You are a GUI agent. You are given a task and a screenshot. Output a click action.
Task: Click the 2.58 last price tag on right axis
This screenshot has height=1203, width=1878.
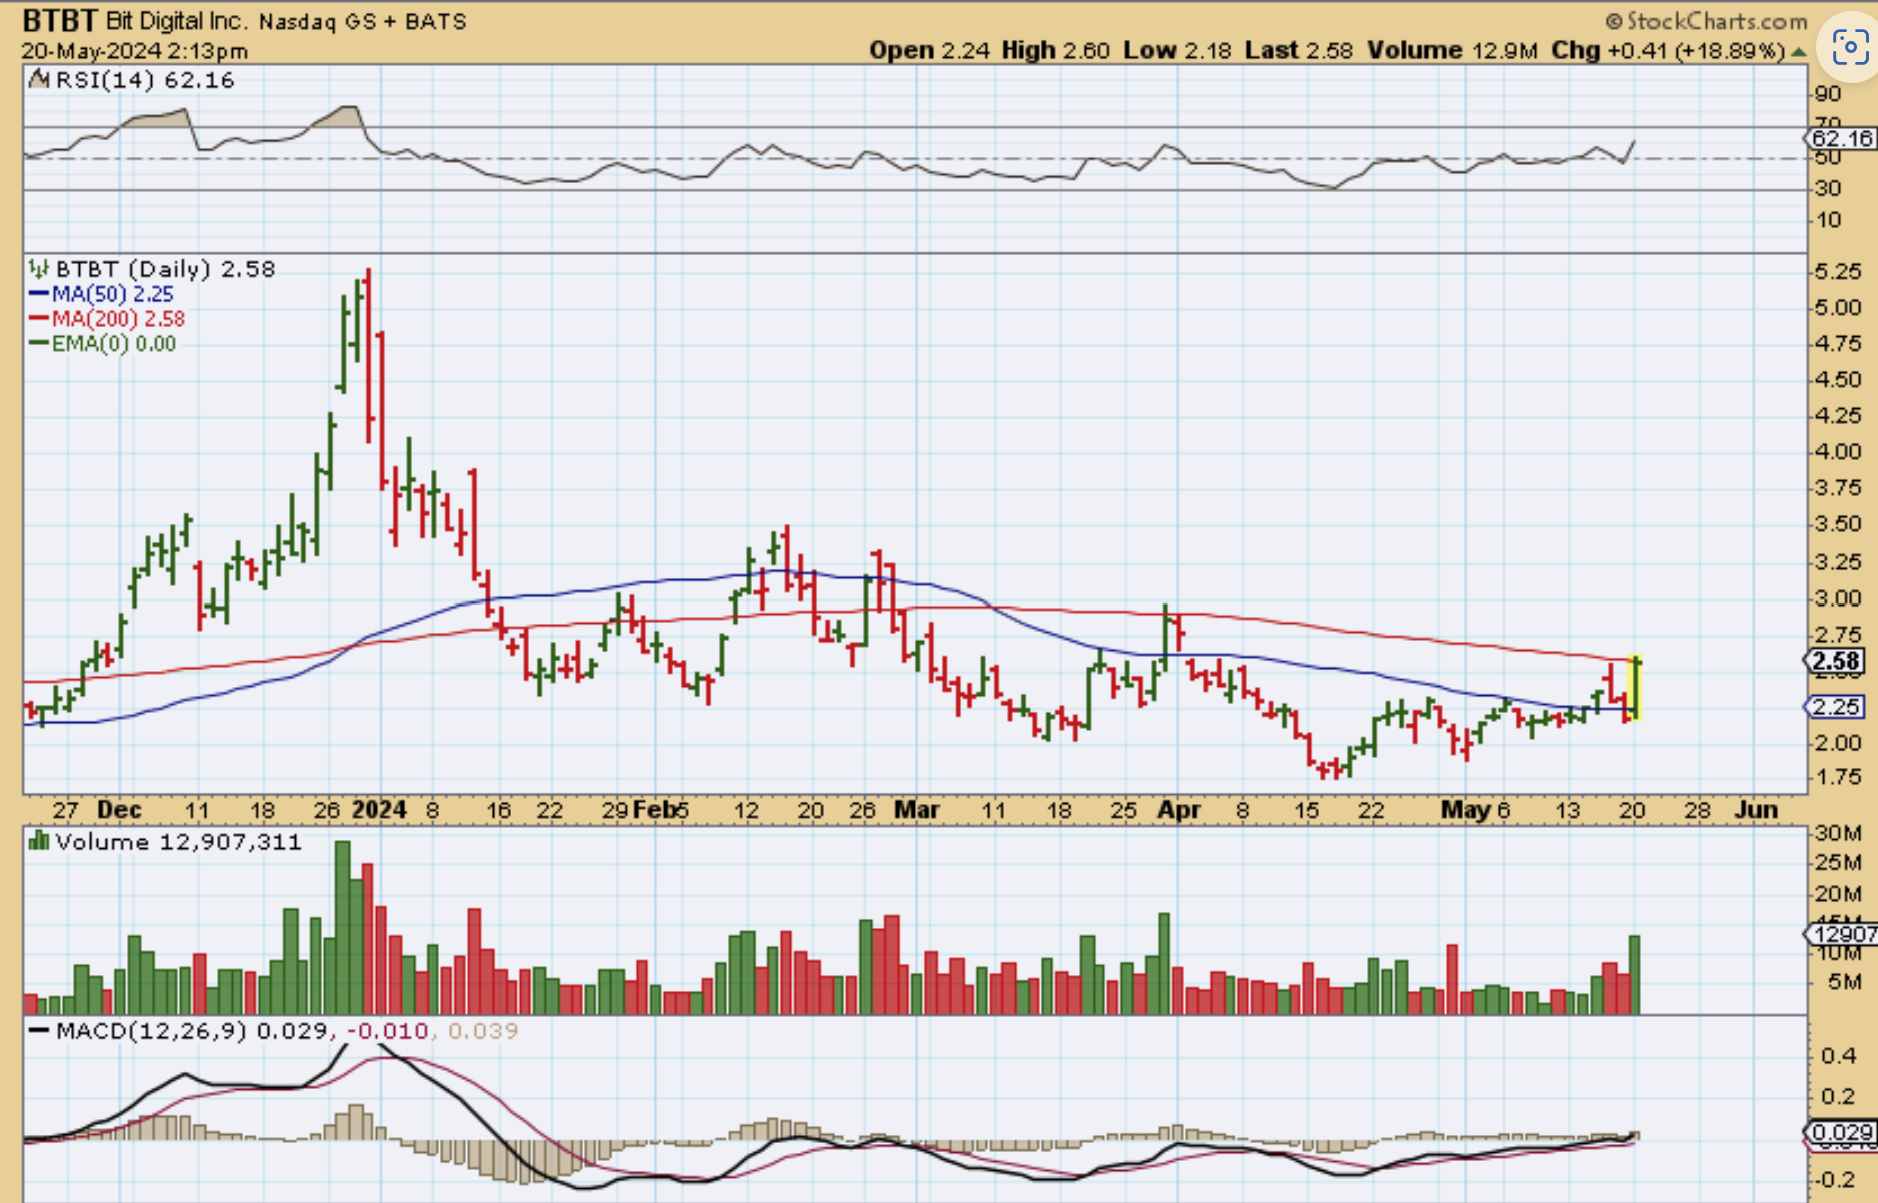1835,661
